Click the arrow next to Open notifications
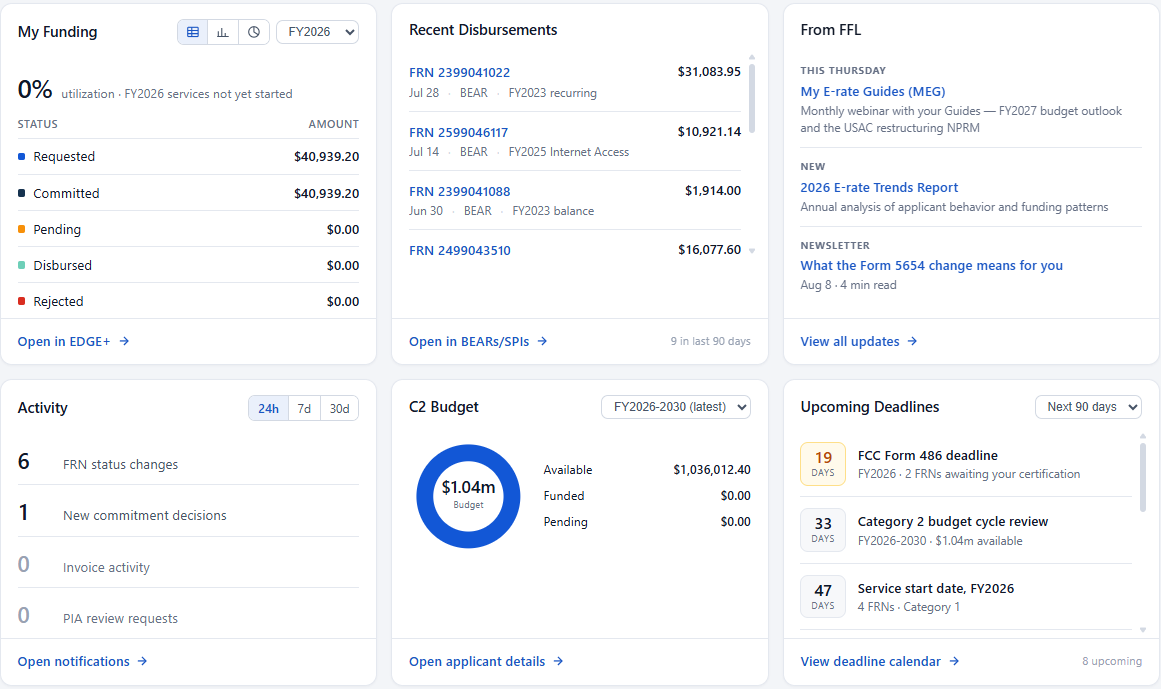Viewport: 1161px width, 689px height. pos(142,662)
